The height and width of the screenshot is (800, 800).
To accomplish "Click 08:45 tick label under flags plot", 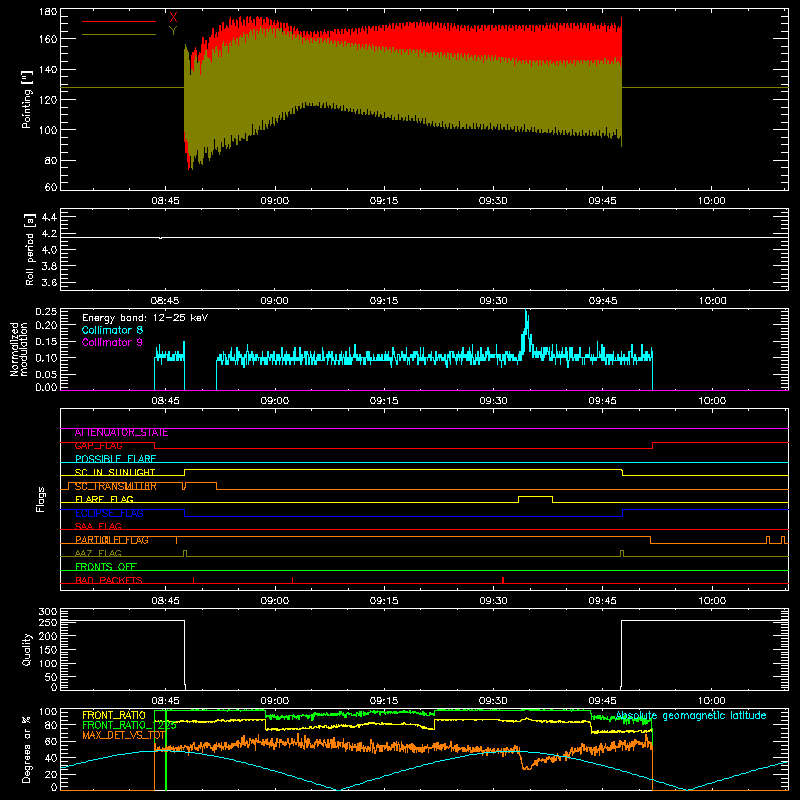I will click(165, 601).
